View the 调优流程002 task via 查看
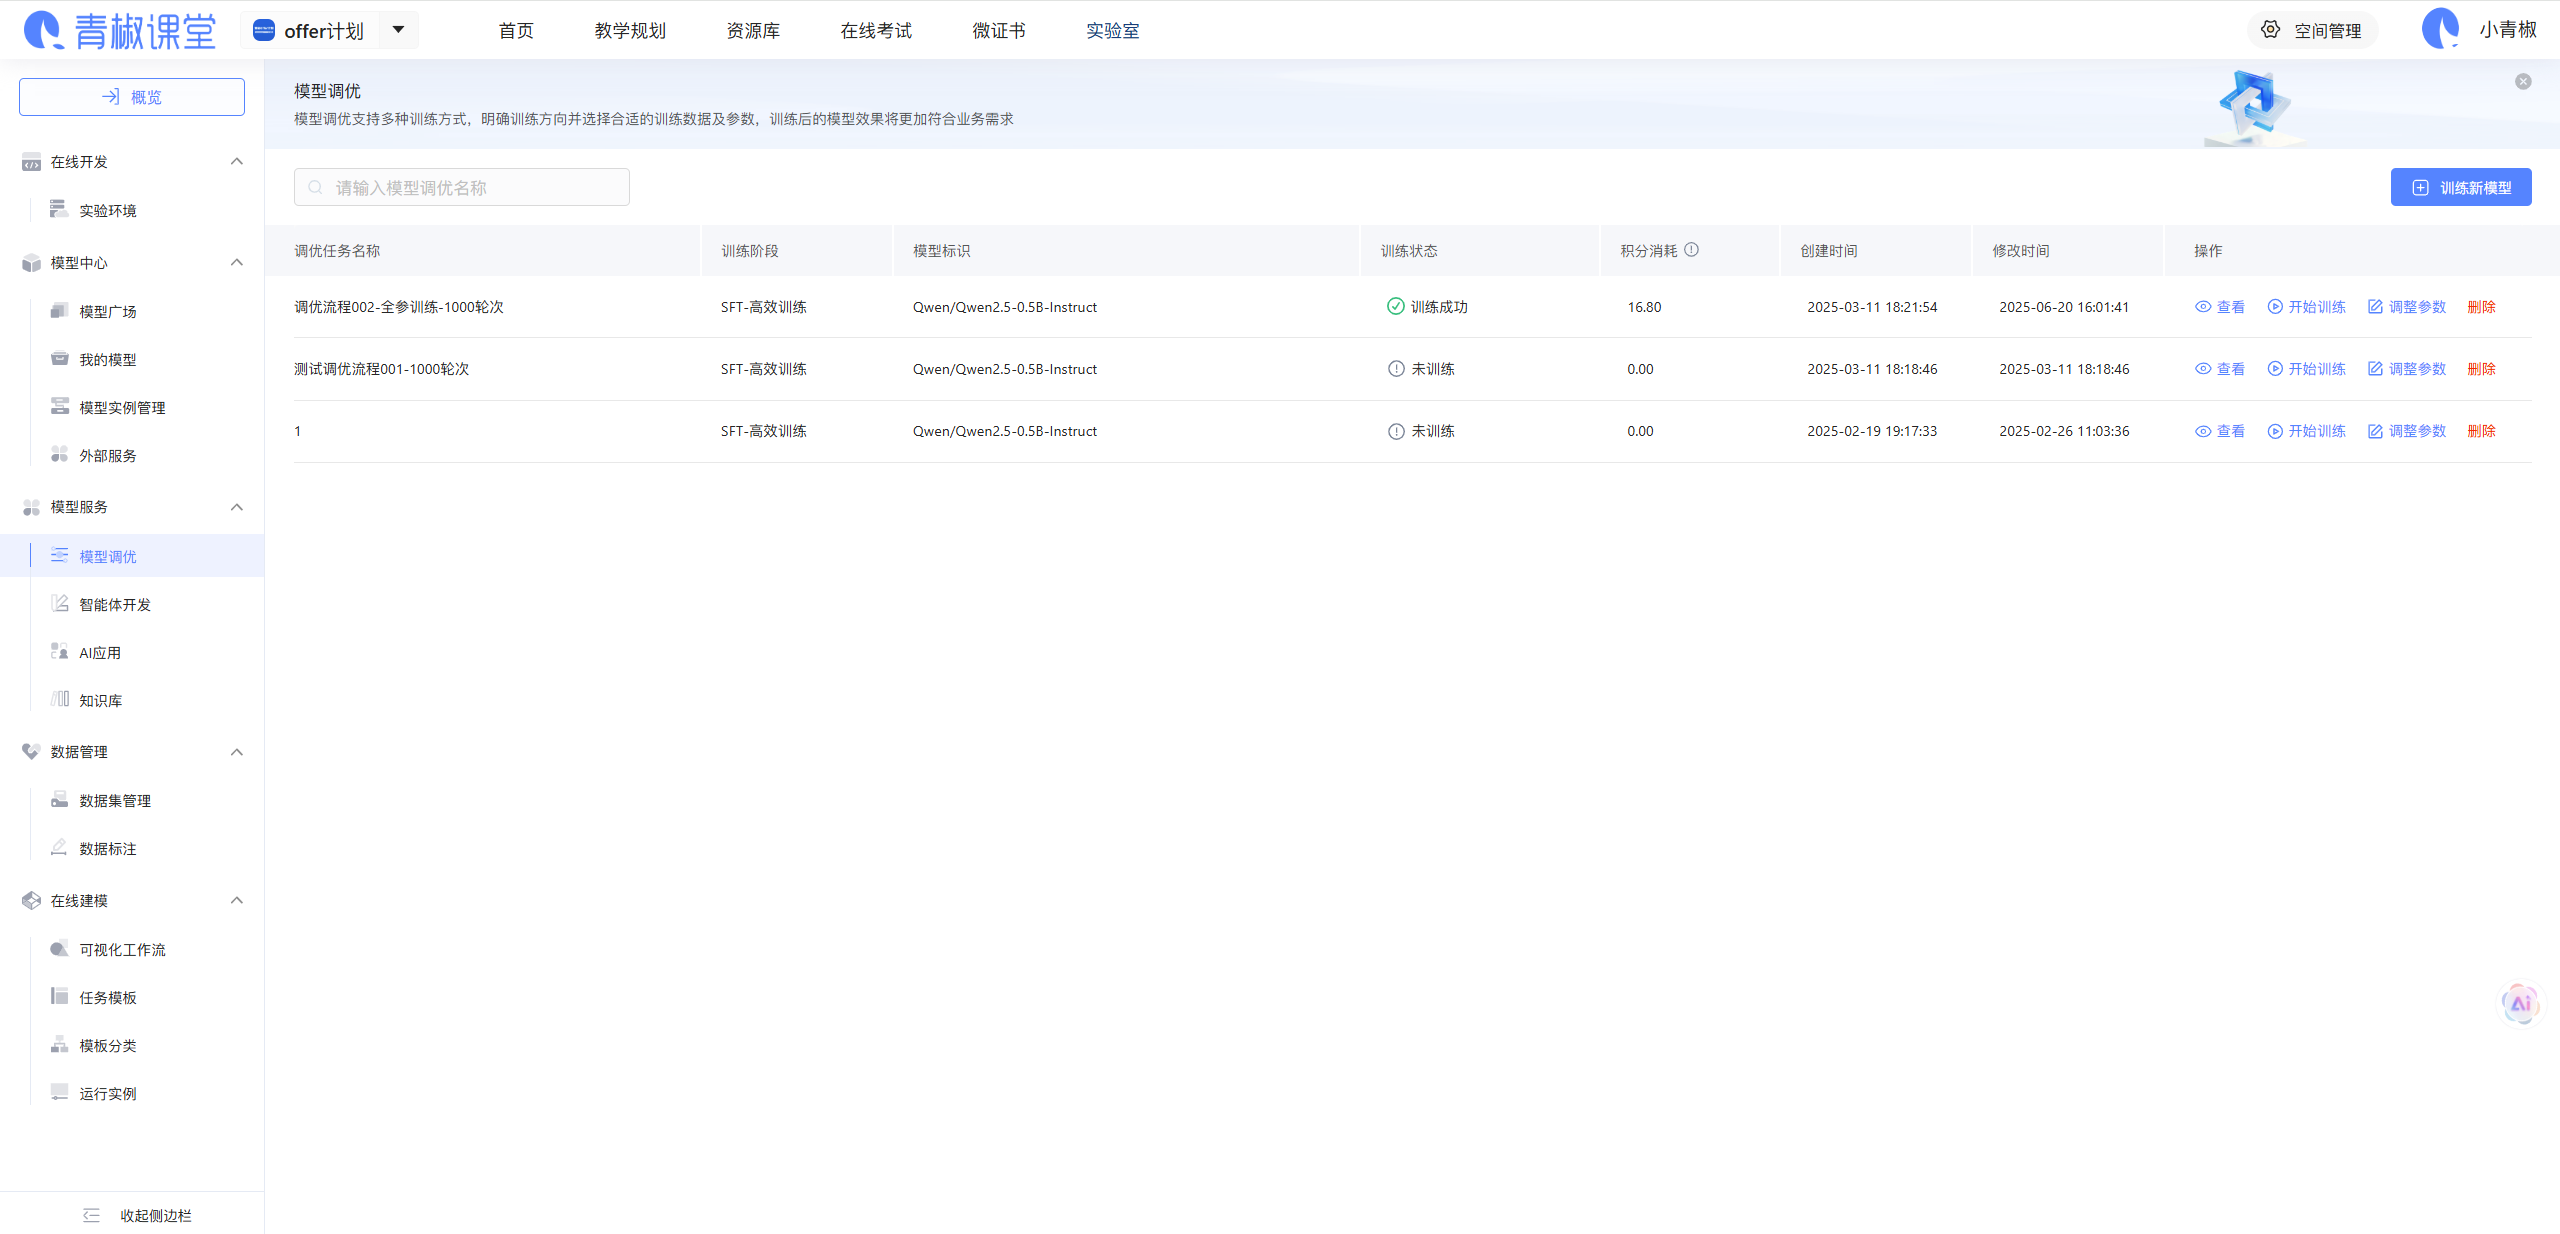The image size is (2560, 1234). click(x=2220, y=307)
